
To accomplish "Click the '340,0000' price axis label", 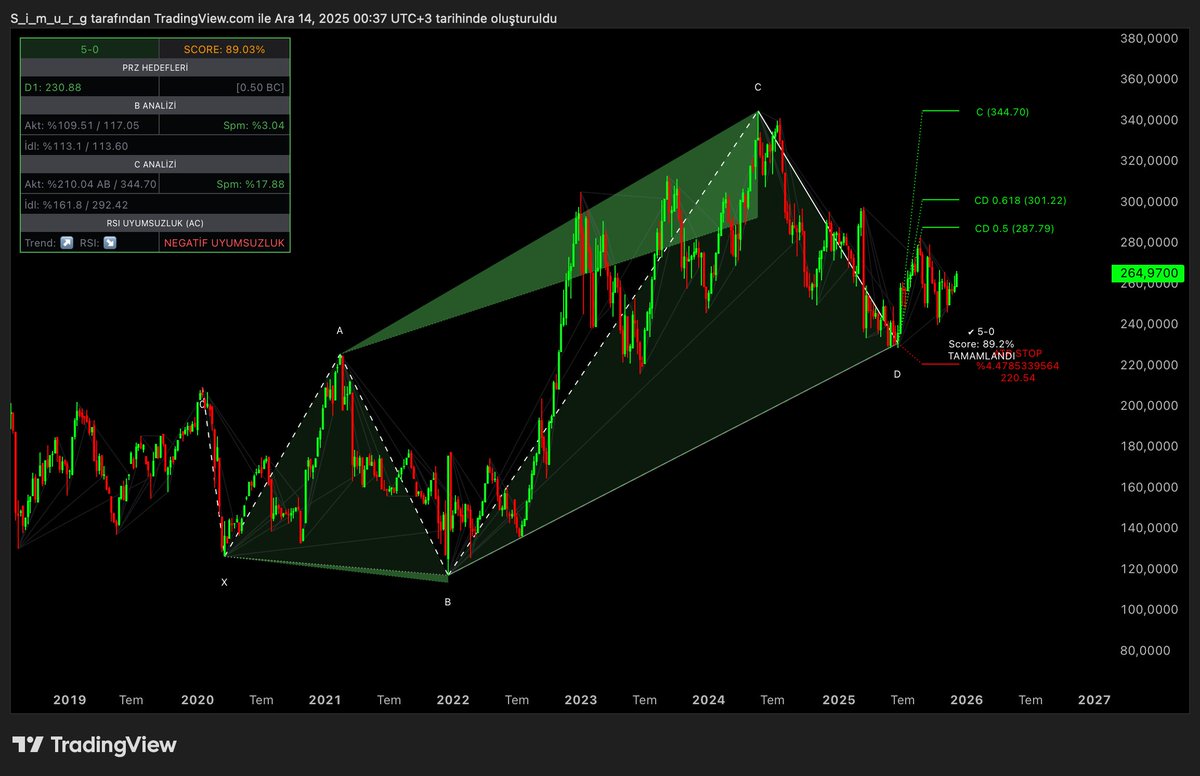I will pos(1150,120).
